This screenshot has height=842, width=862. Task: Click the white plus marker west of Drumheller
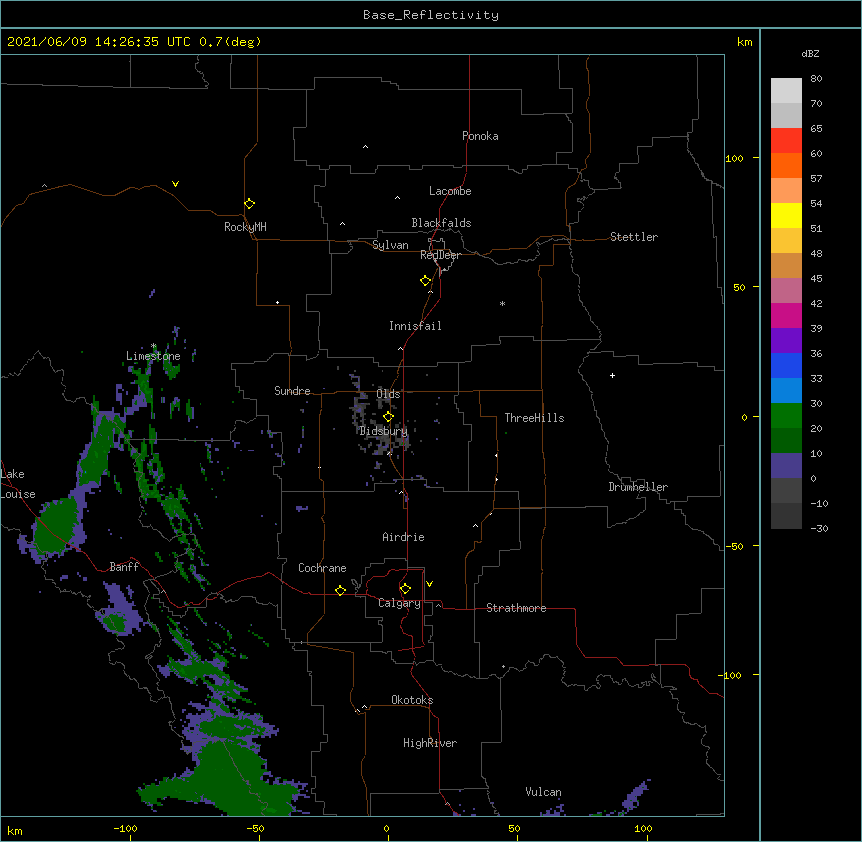click(612, 375)
